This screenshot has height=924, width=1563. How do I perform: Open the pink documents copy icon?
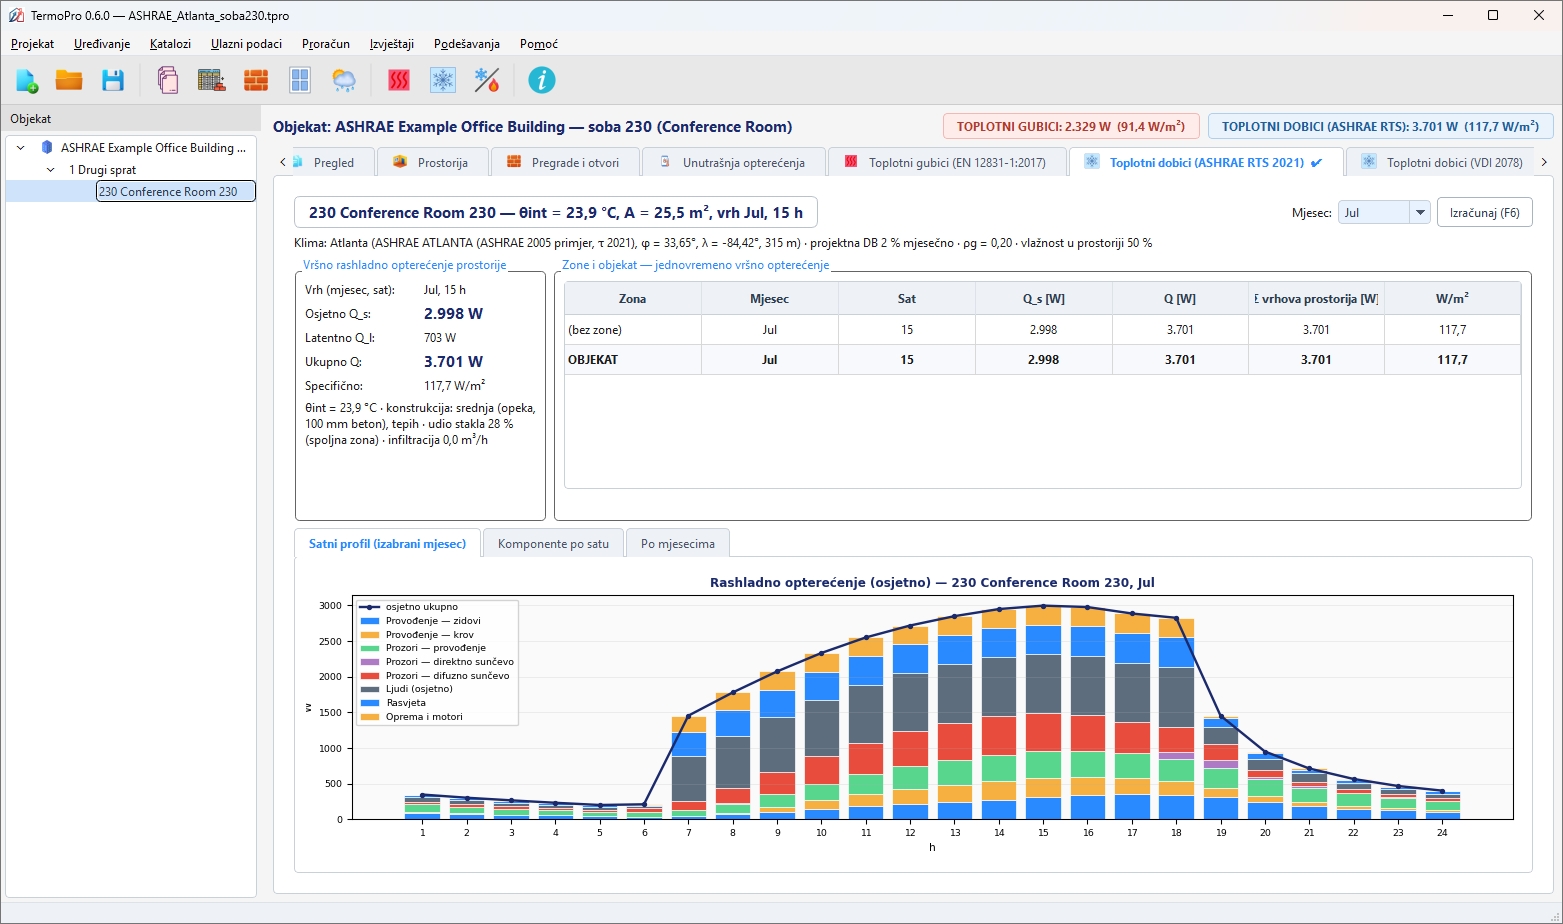click(168, 81)
